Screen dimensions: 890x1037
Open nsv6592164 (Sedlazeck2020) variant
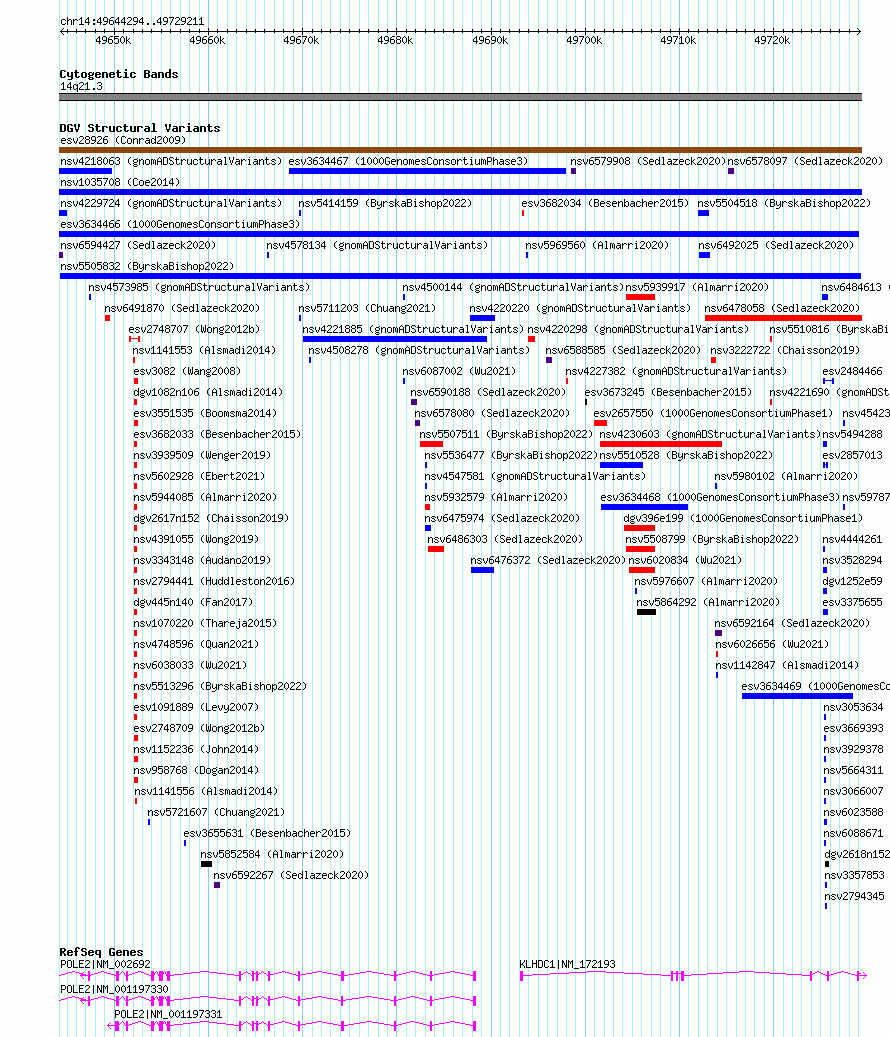[x=792, y=624]
